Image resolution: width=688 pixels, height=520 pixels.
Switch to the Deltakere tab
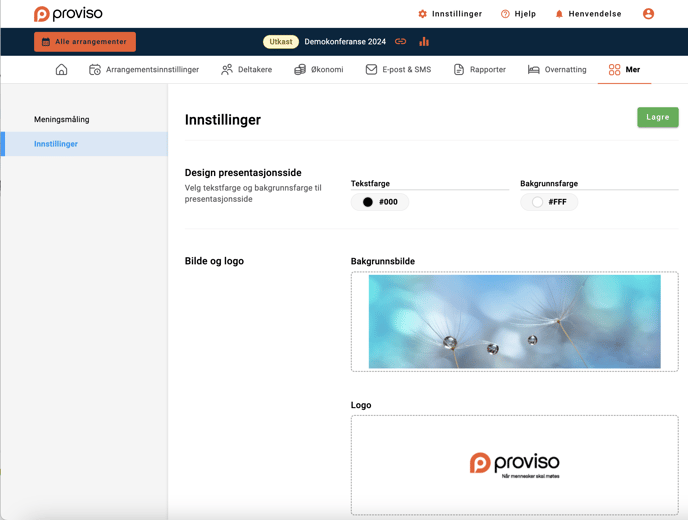pos(247,70)
